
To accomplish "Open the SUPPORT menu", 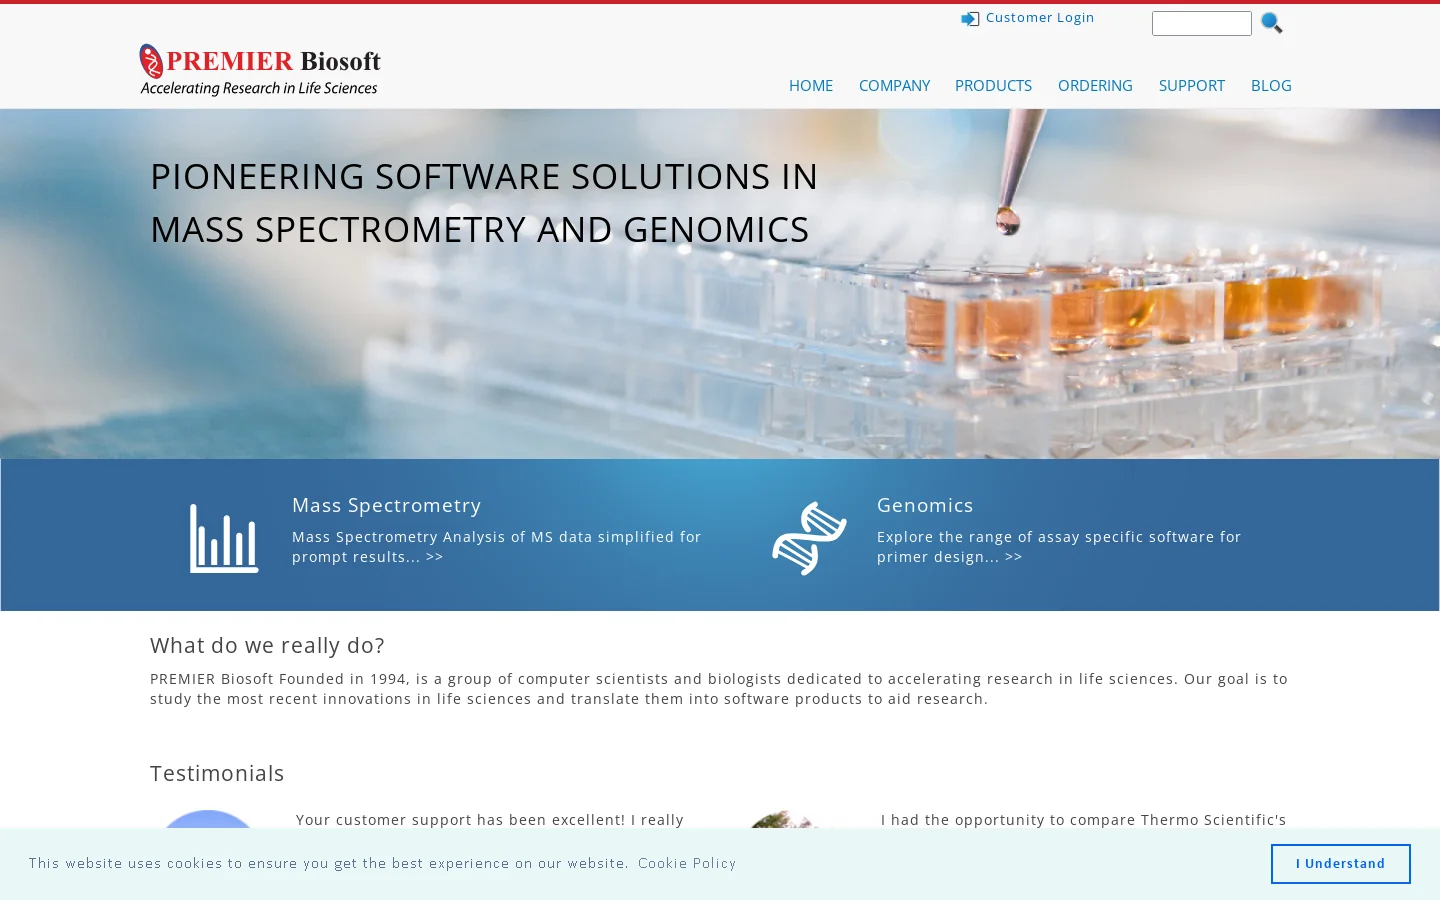I will point(1192,86).
